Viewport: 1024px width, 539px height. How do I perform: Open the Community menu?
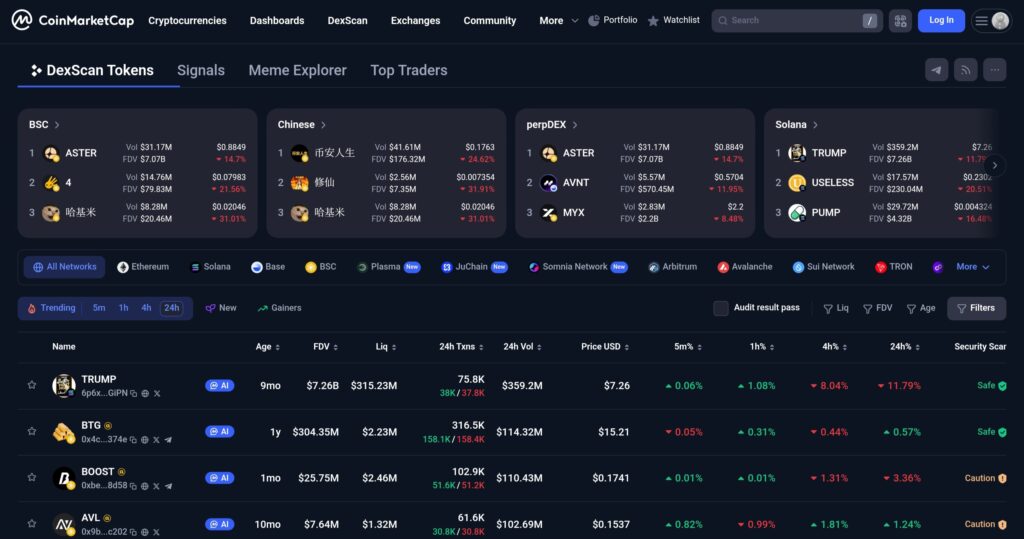point(490,20)
